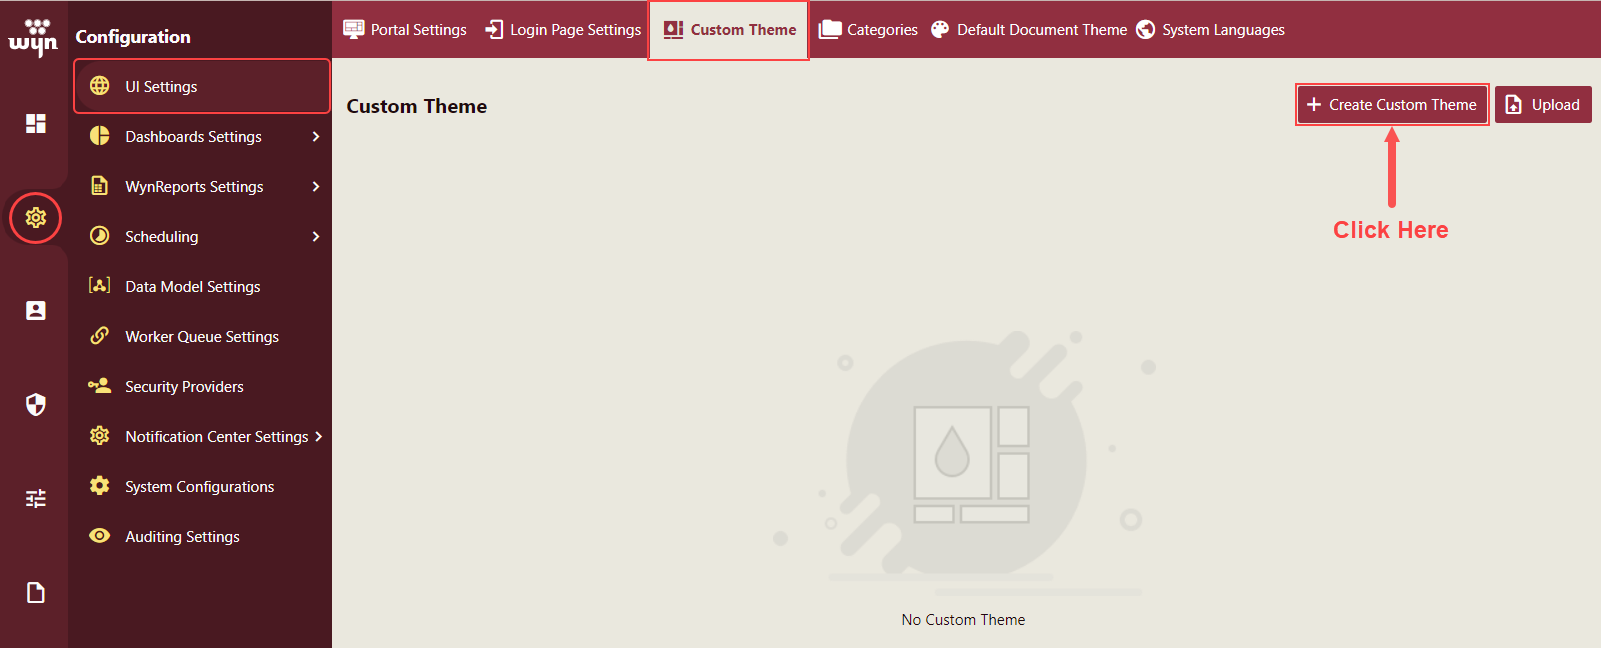Screen dimensions: 1601x648
Task: Open the sliders tuning icon in left rail
Action: (36, 498)
